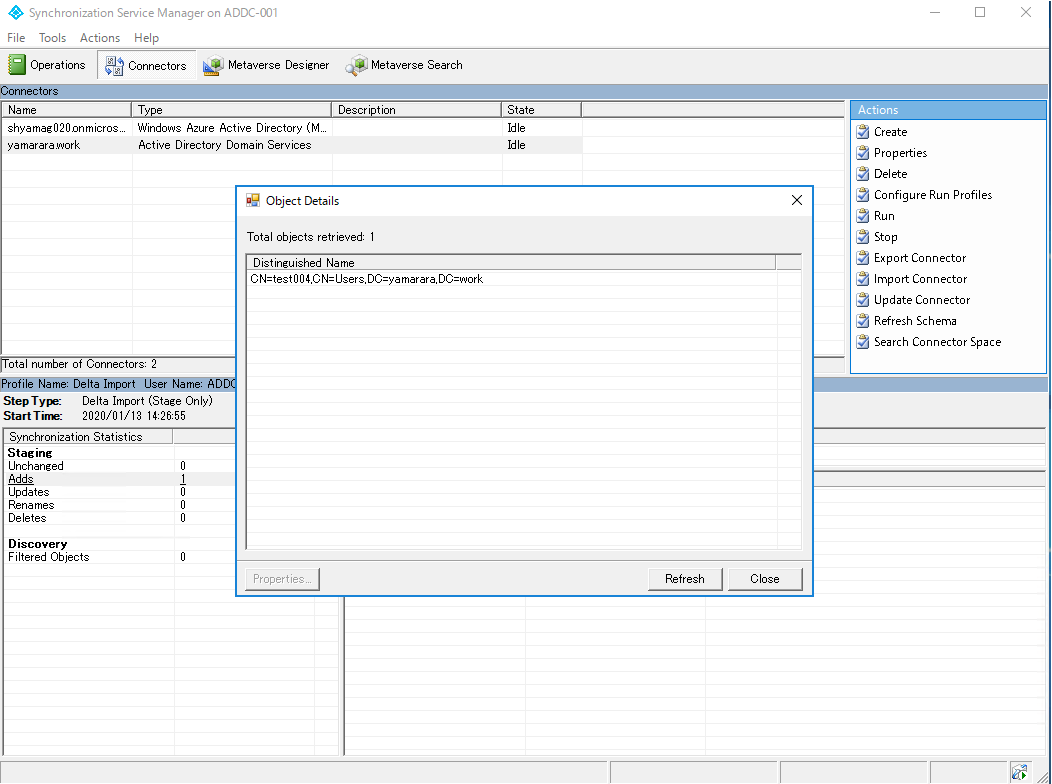The width and height of the screenshot is (1052, 784).
Task: Open the Actions menu
Action: [99, 37]
